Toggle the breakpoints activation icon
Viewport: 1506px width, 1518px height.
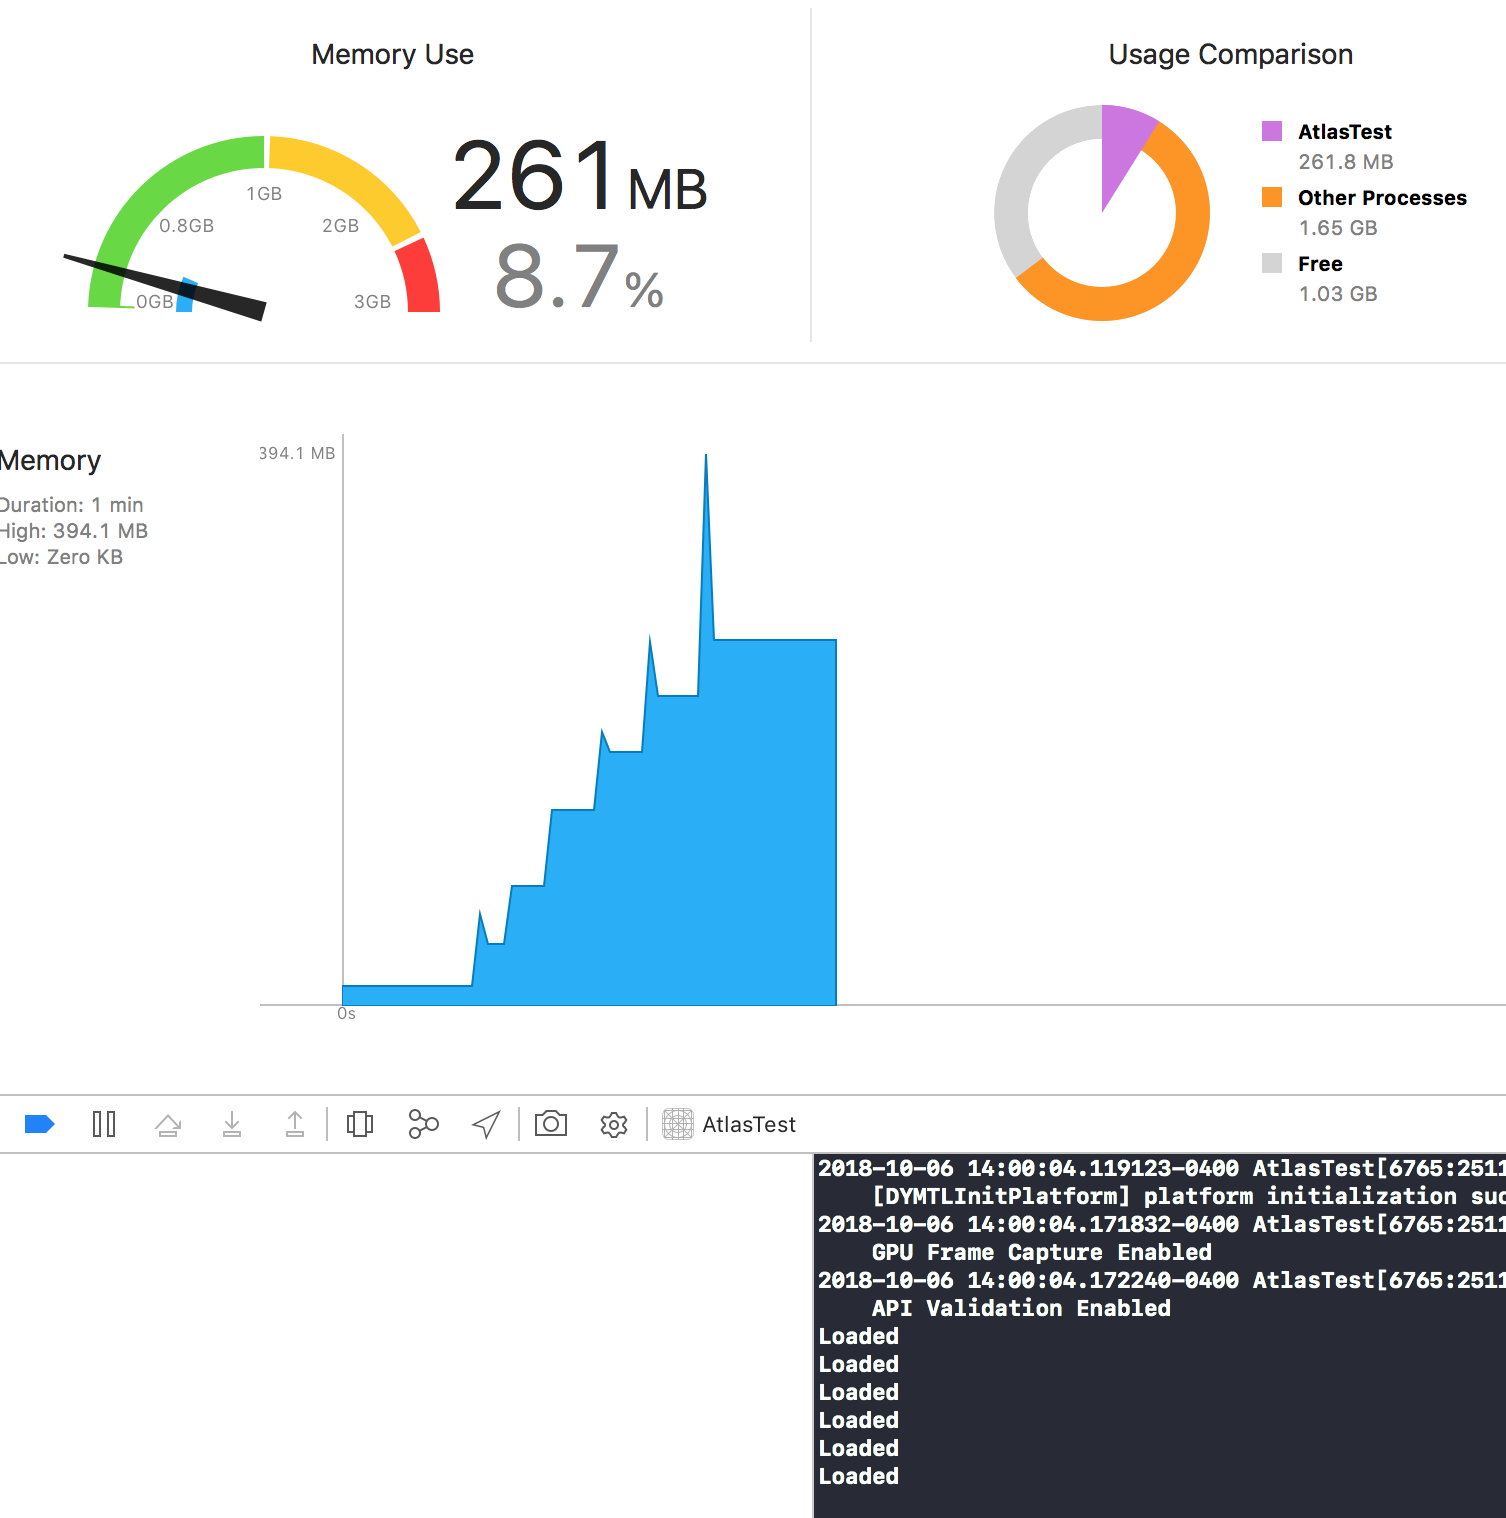click(x=39, y=1124)
